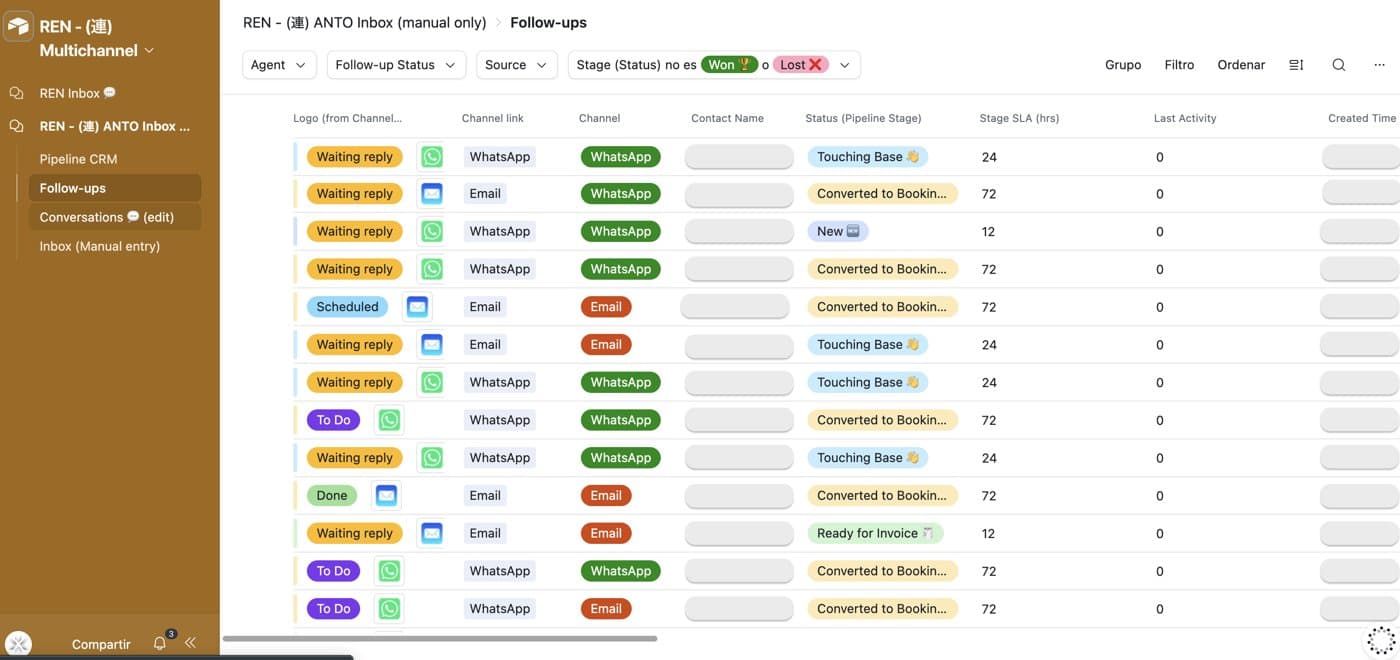Open the Stage (Status) filter dropdown
The height and width of the screenshot is (660, 1400).
(x=714, y=65)
